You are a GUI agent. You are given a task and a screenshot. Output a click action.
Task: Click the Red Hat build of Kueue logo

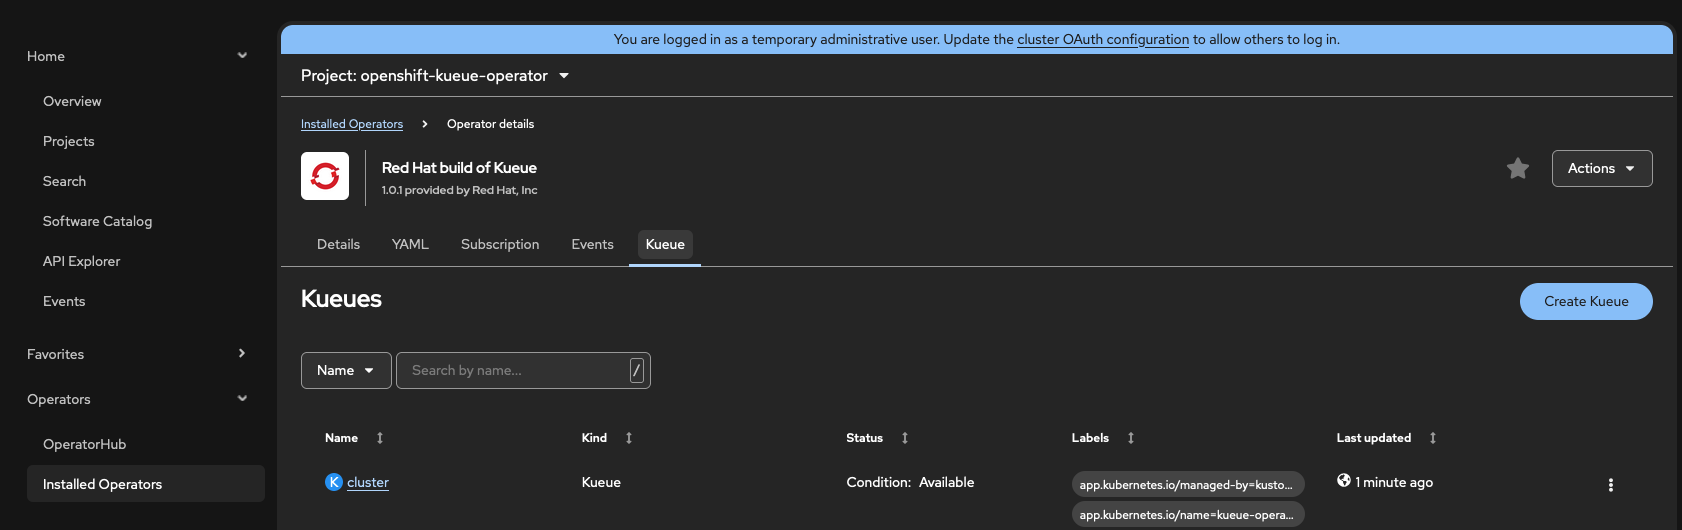325,176
